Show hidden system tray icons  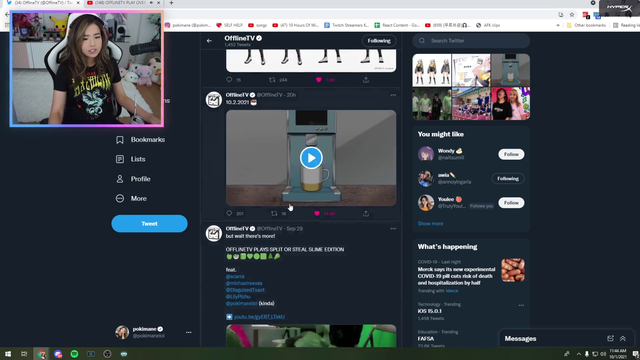578,354
